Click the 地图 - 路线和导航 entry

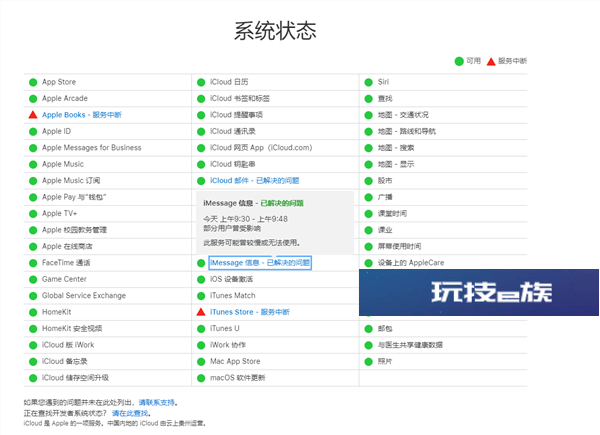click(407, 131)
